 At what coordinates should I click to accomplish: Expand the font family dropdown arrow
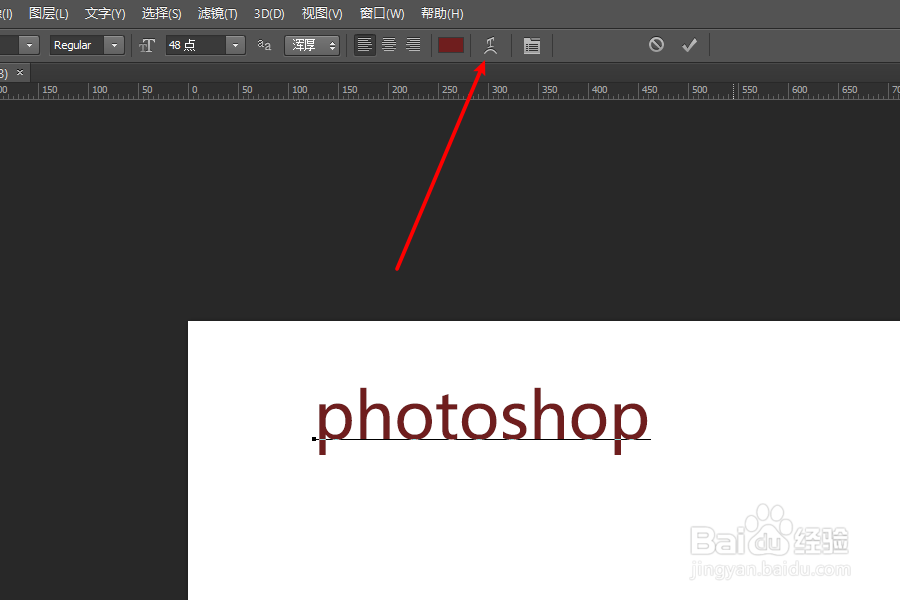[x=29, y=45]
